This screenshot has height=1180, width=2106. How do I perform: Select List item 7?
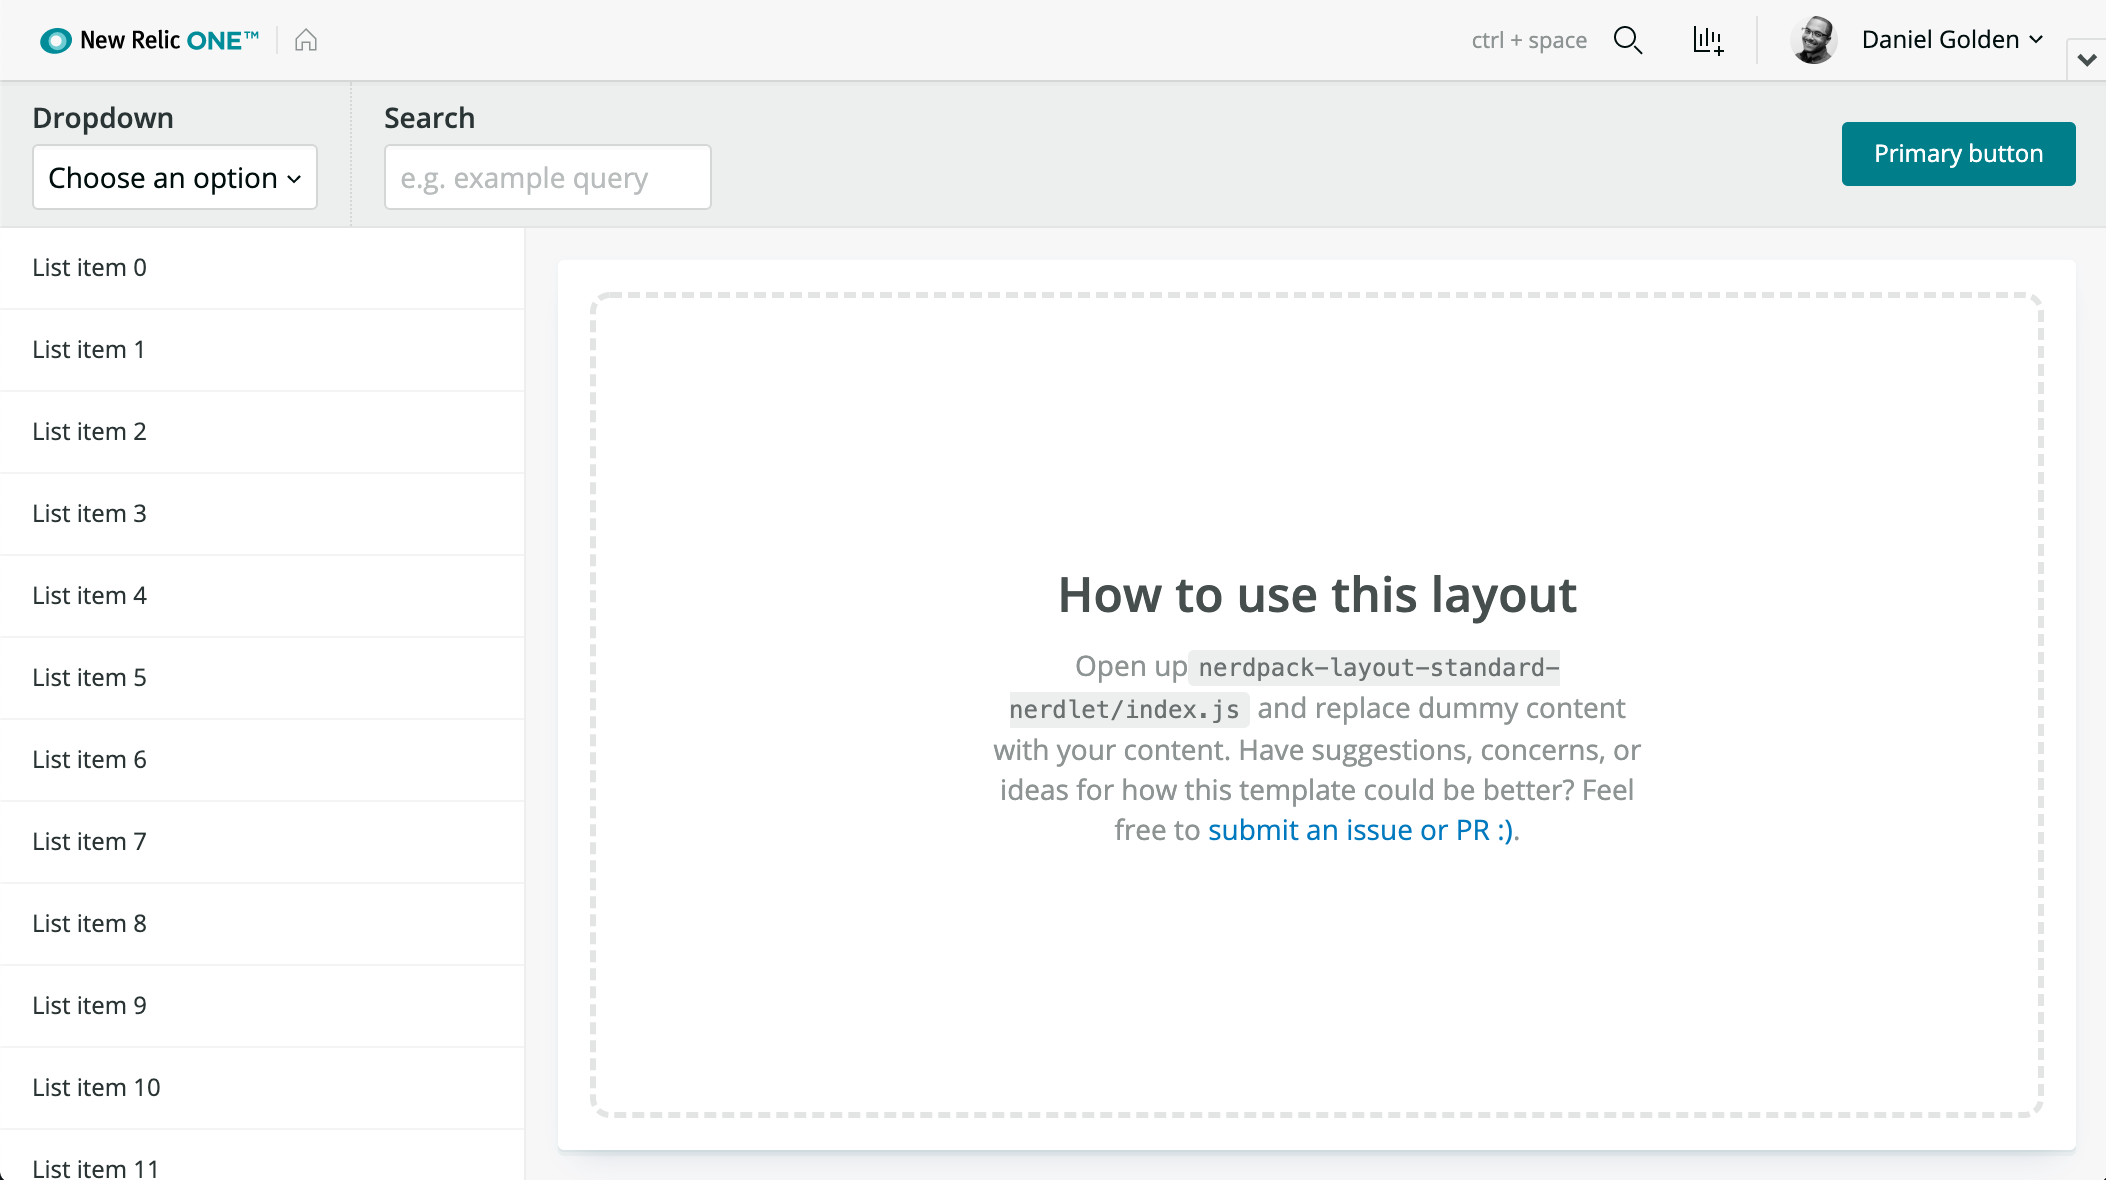pos(90,842)
